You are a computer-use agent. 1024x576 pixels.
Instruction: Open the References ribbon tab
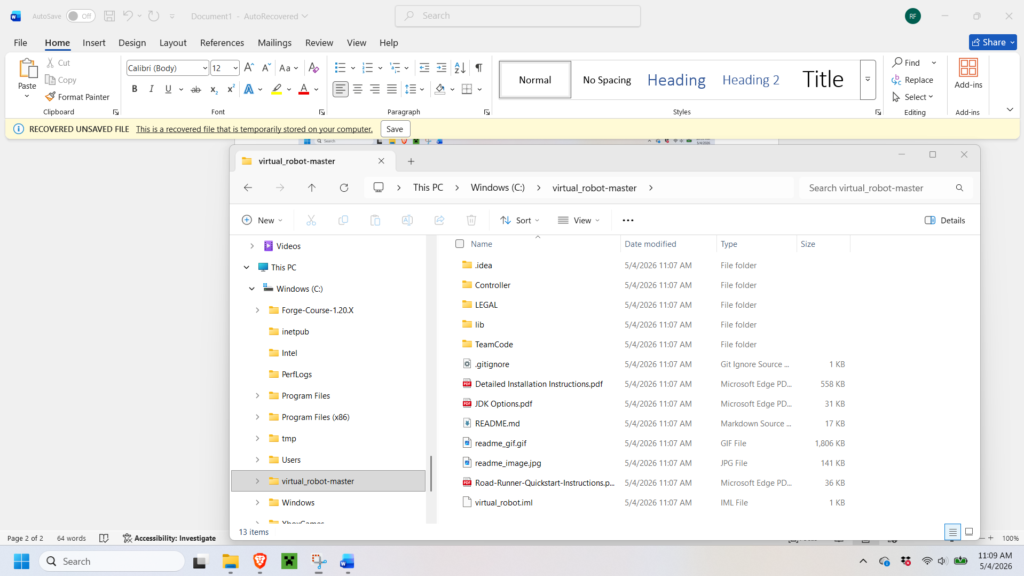pyautogui.click(x=222, y=42)
